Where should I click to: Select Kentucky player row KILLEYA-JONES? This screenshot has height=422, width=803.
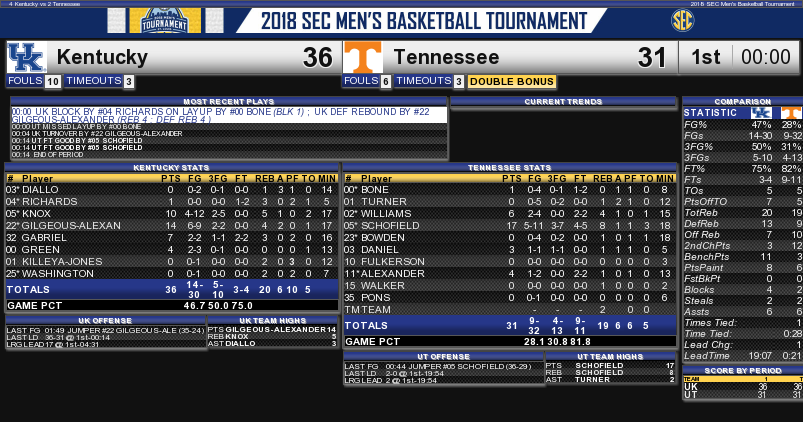(x=172, y=262)
